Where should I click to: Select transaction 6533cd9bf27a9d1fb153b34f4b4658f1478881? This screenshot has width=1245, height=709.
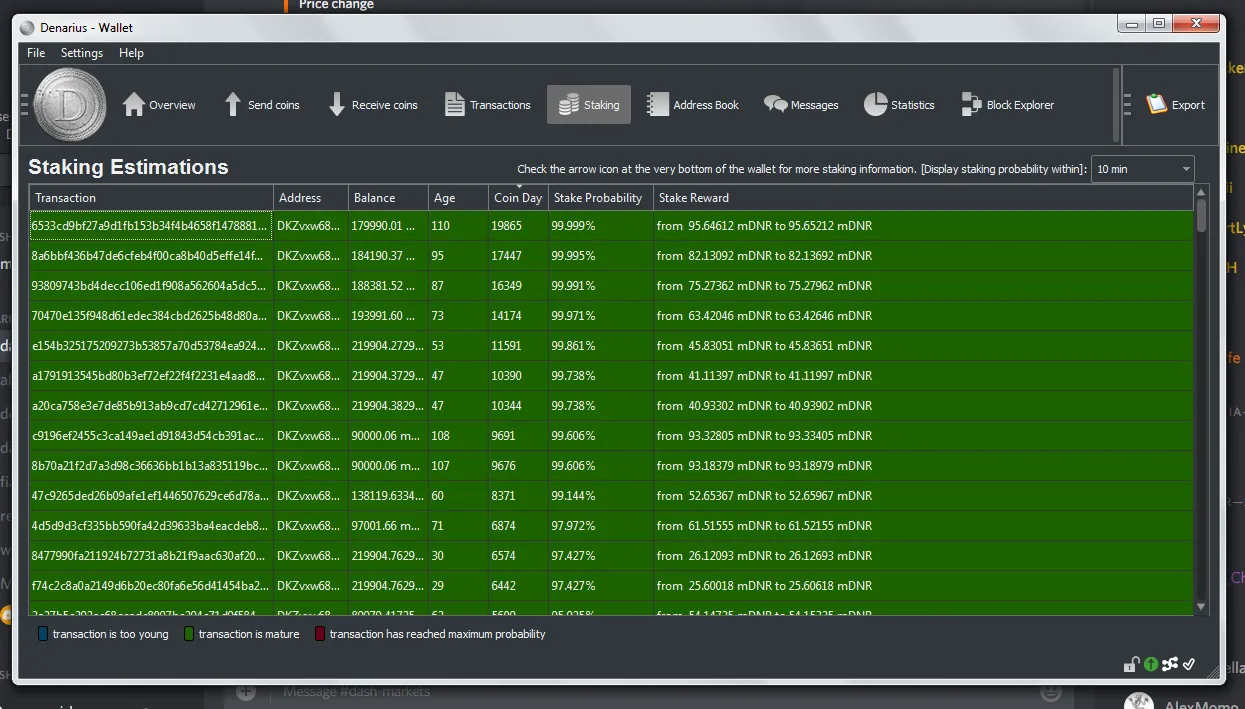pyautogui.click(x=151, y=226)
